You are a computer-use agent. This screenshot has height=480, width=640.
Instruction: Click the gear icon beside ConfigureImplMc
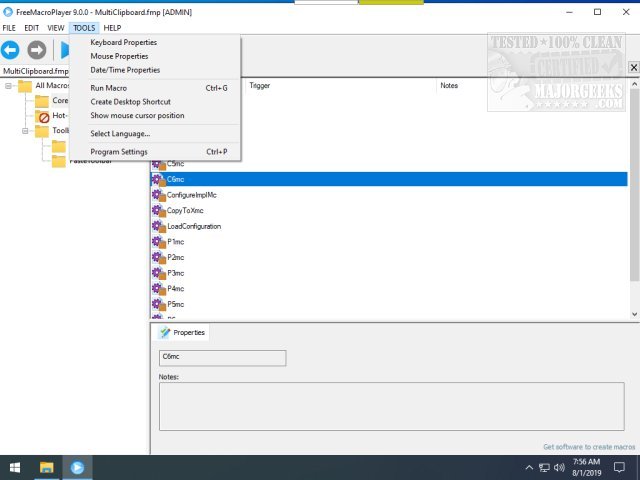click(x=158, y=195)
